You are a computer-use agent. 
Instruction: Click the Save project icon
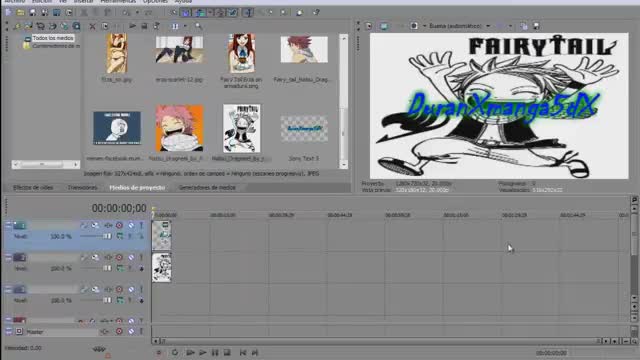tap(33, 13)
